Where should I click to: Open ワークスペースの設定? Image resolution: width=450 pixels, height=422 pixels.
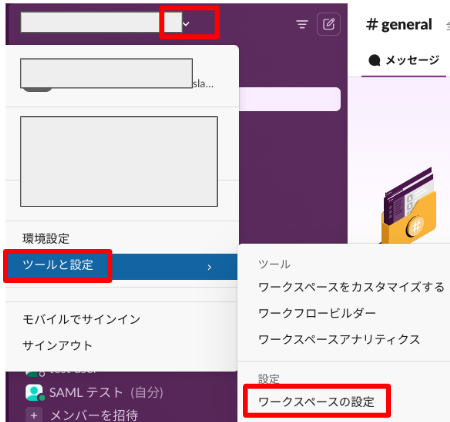tap(316, 402)
